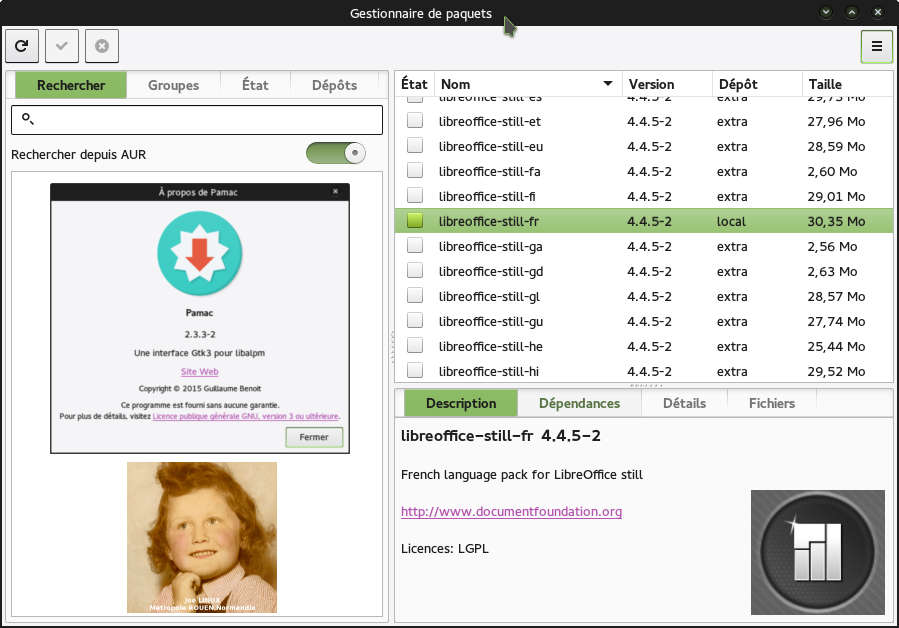Tick the libreoffice-still-gl checkbox
Image resolution: width=899 pixels, height=628 pixels.
click(x=415, y=295)
